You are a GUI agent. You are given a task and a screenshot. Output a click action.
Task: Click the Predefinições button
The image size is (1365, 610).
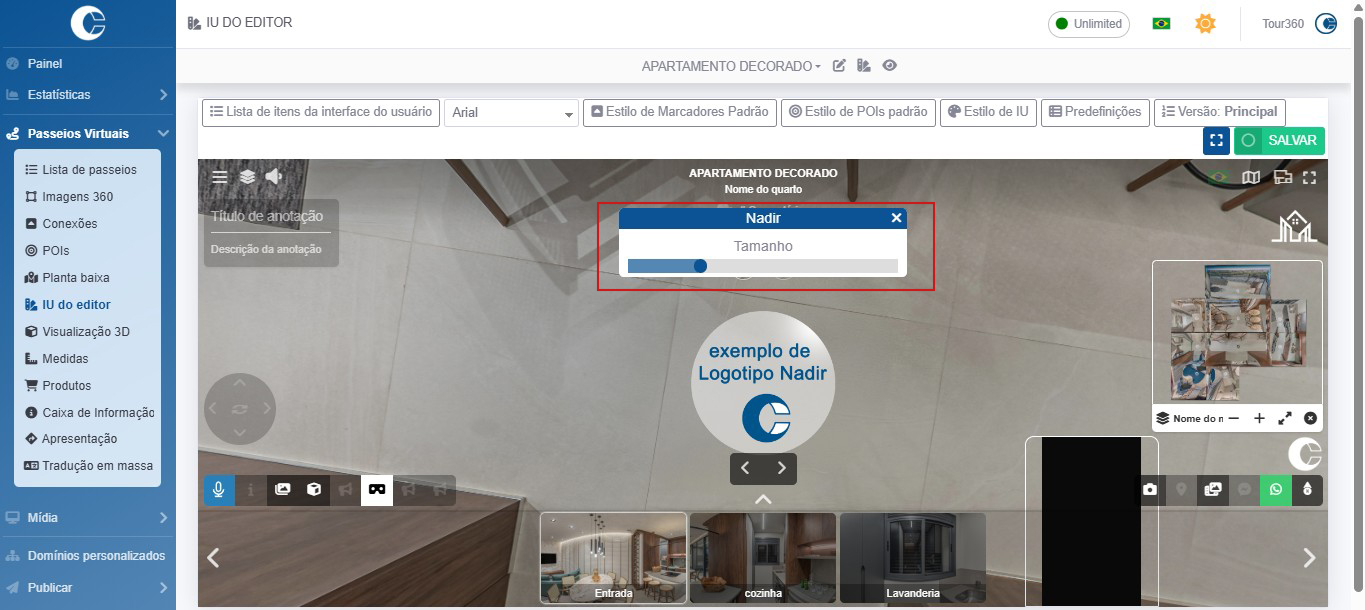[x=1095, y=112]
